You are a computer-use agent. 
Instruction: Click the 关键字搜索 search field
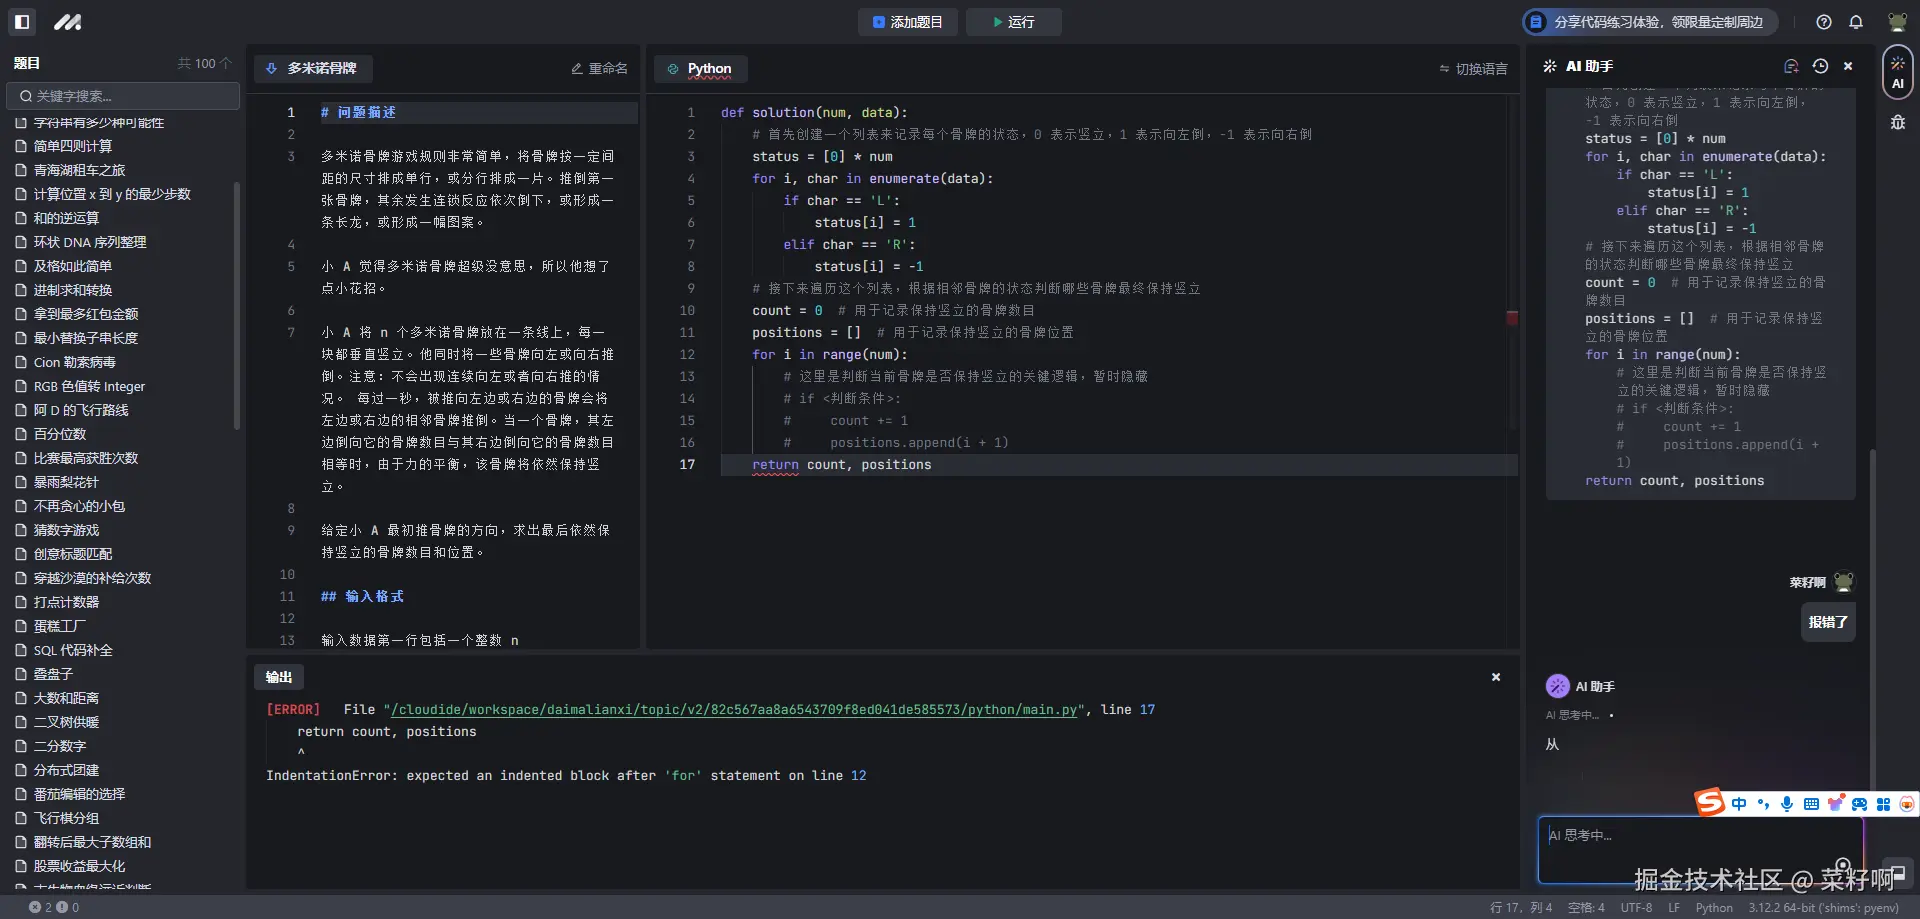tap(122, 96)
